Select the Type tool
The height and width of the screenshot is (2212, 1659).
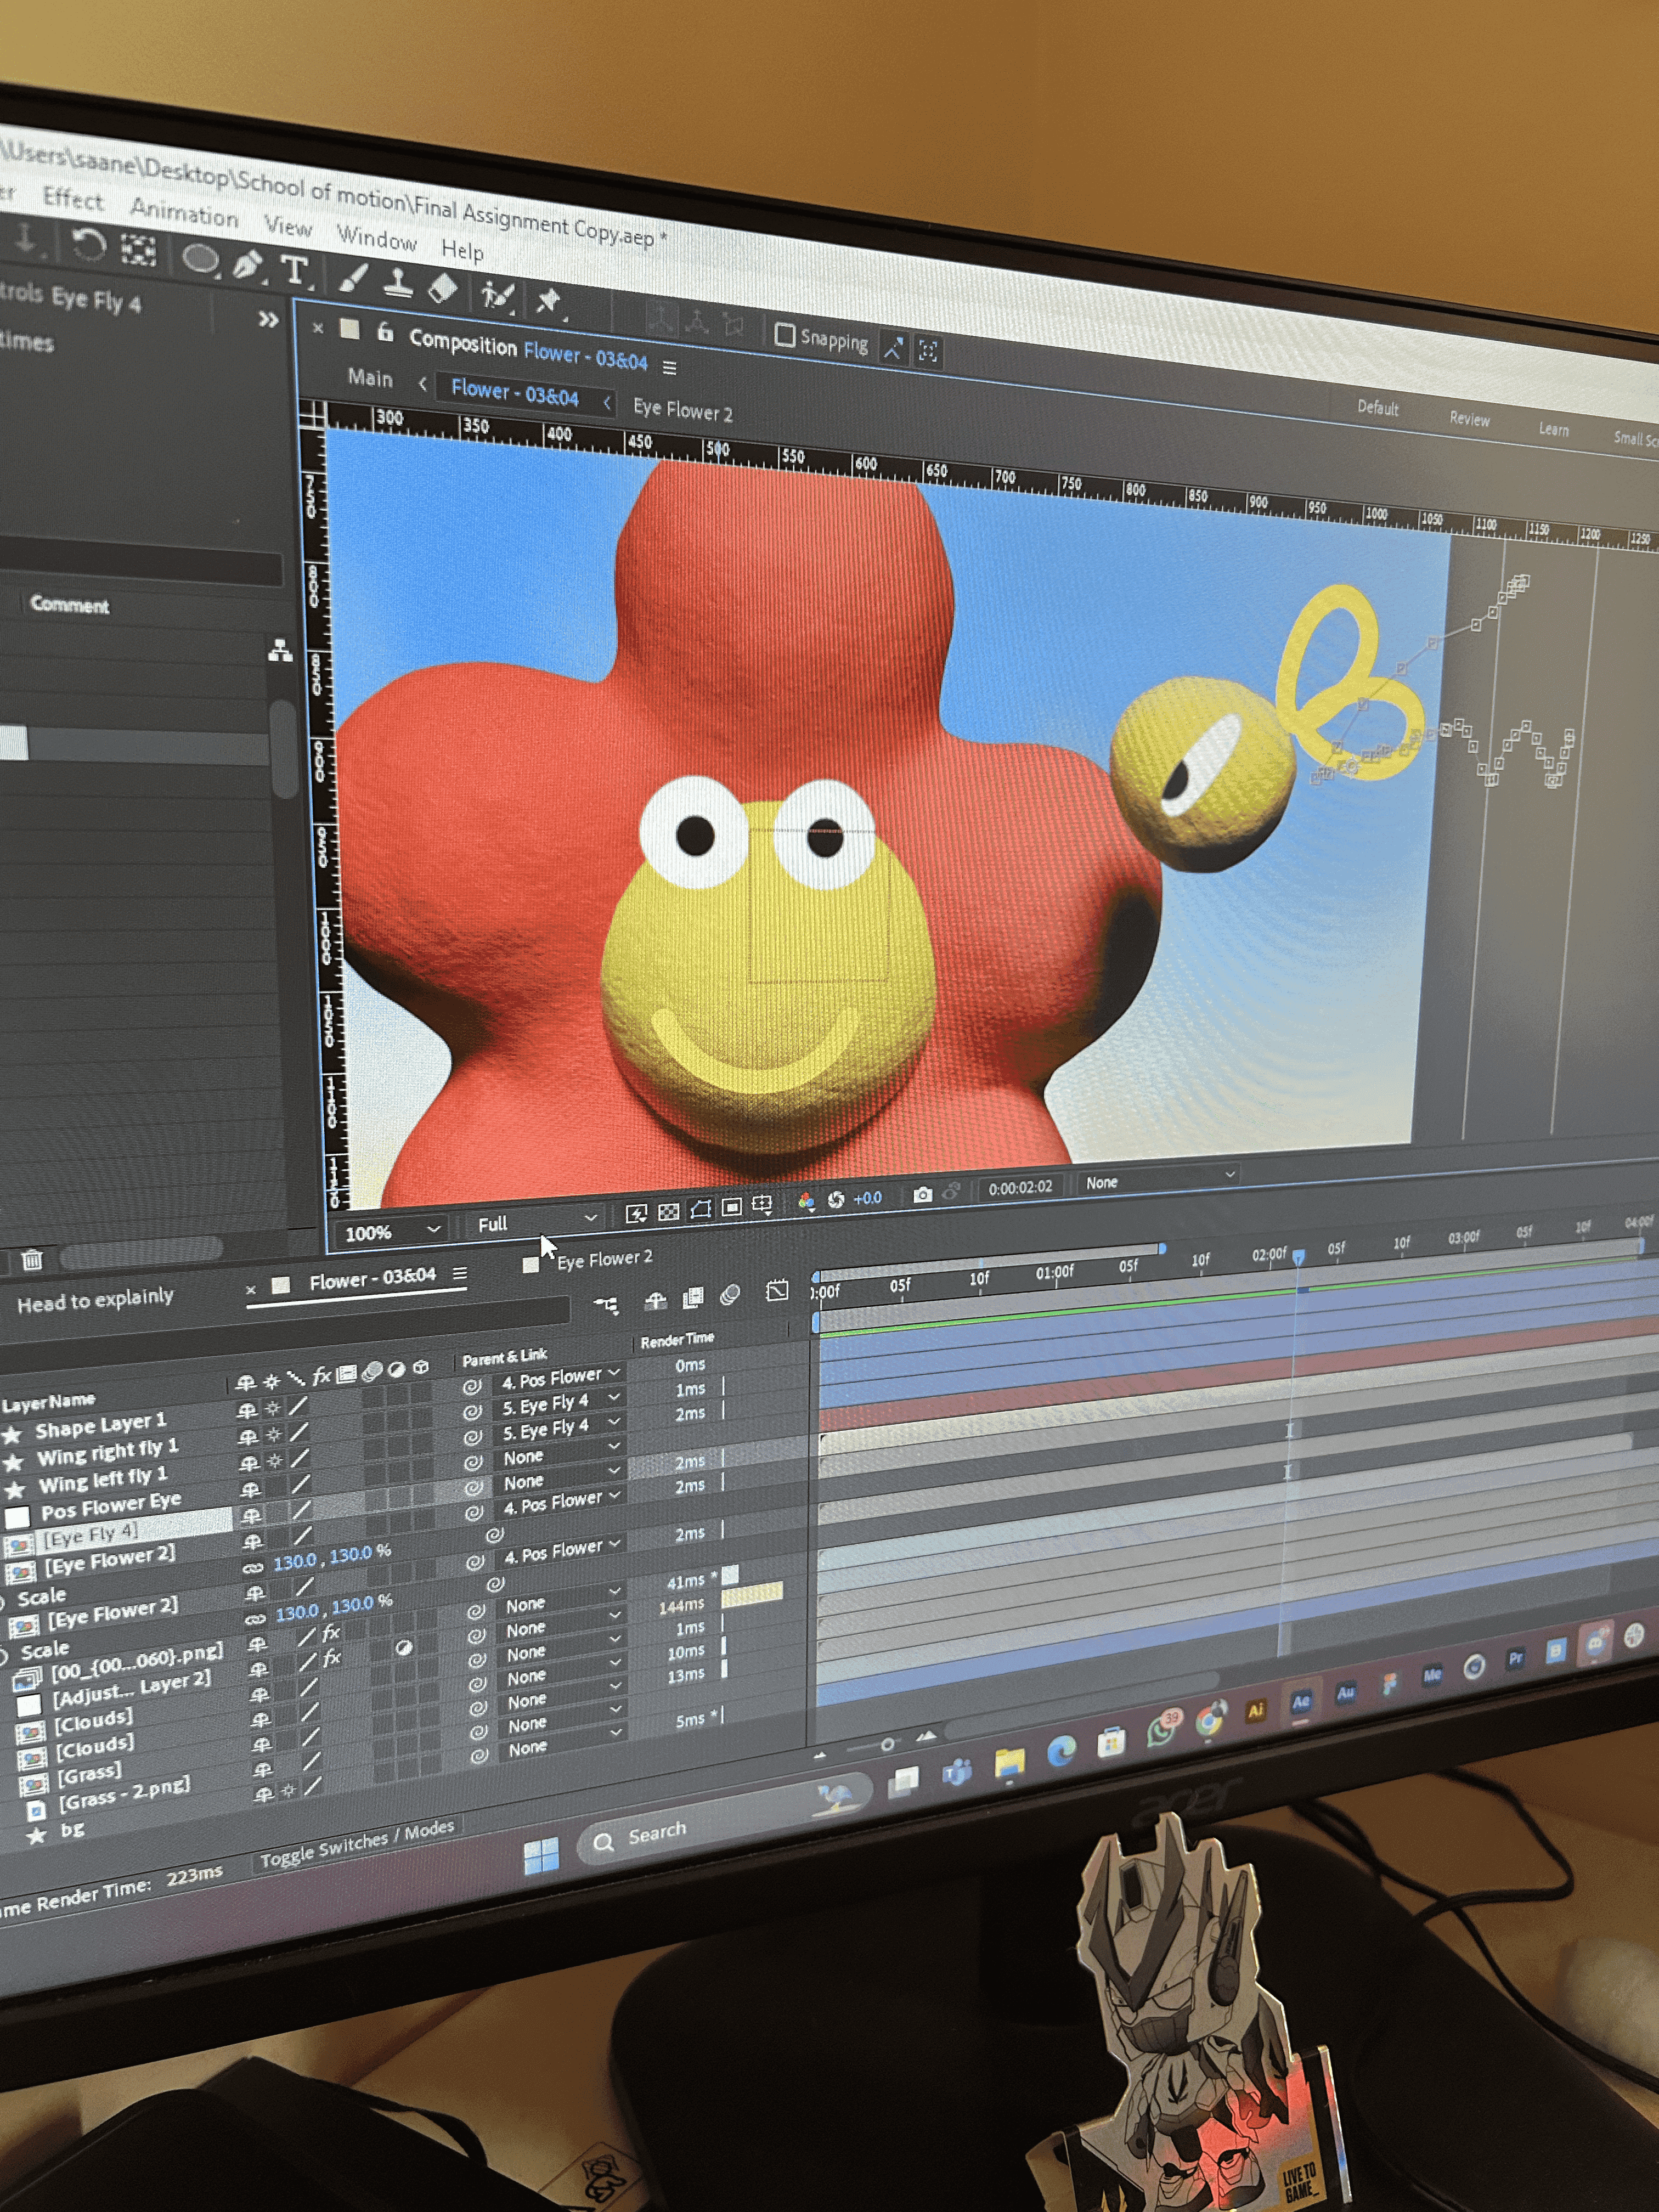pos(295,271)
